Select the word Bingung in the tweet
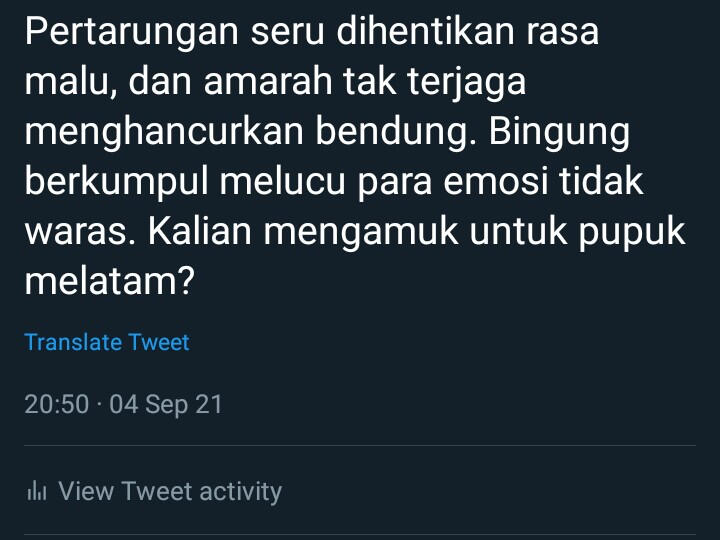 point(559,133)
